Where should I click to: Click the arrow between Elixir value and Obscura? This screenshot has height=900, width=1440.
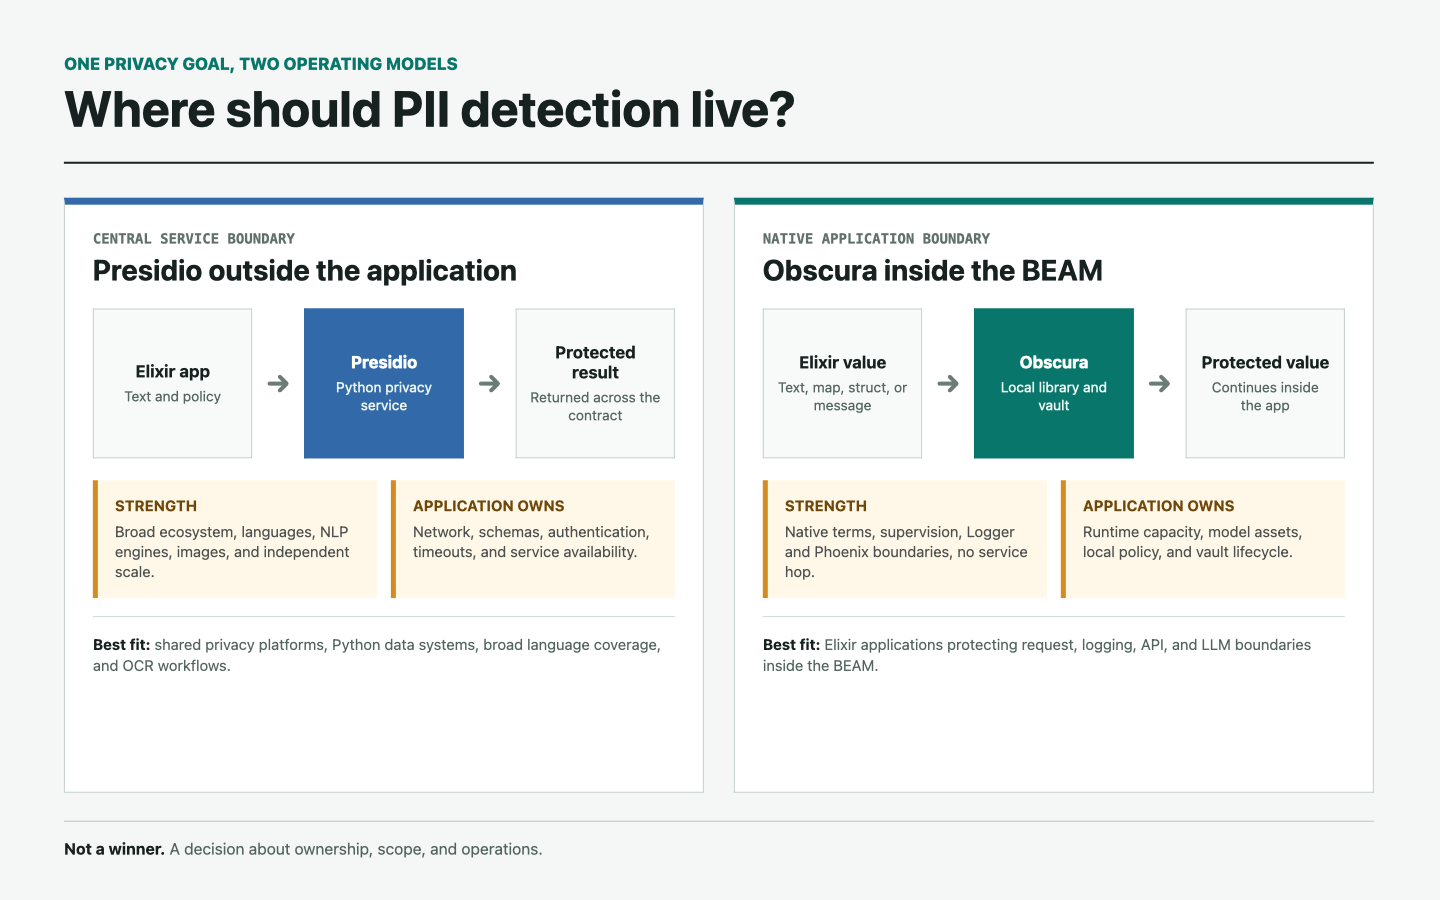[x=948, y=384]
